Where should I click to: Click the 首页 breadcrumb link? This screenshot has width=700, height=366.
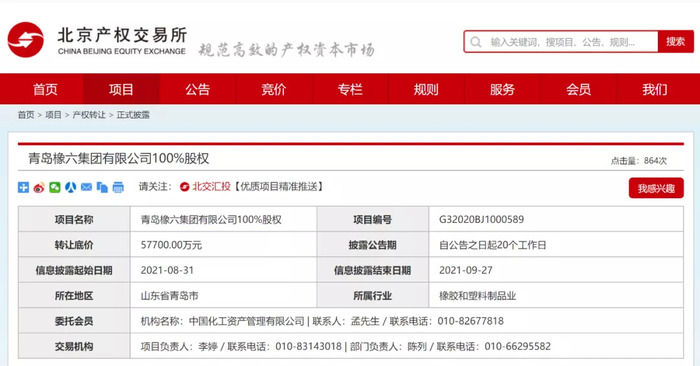tap(26, 115)
